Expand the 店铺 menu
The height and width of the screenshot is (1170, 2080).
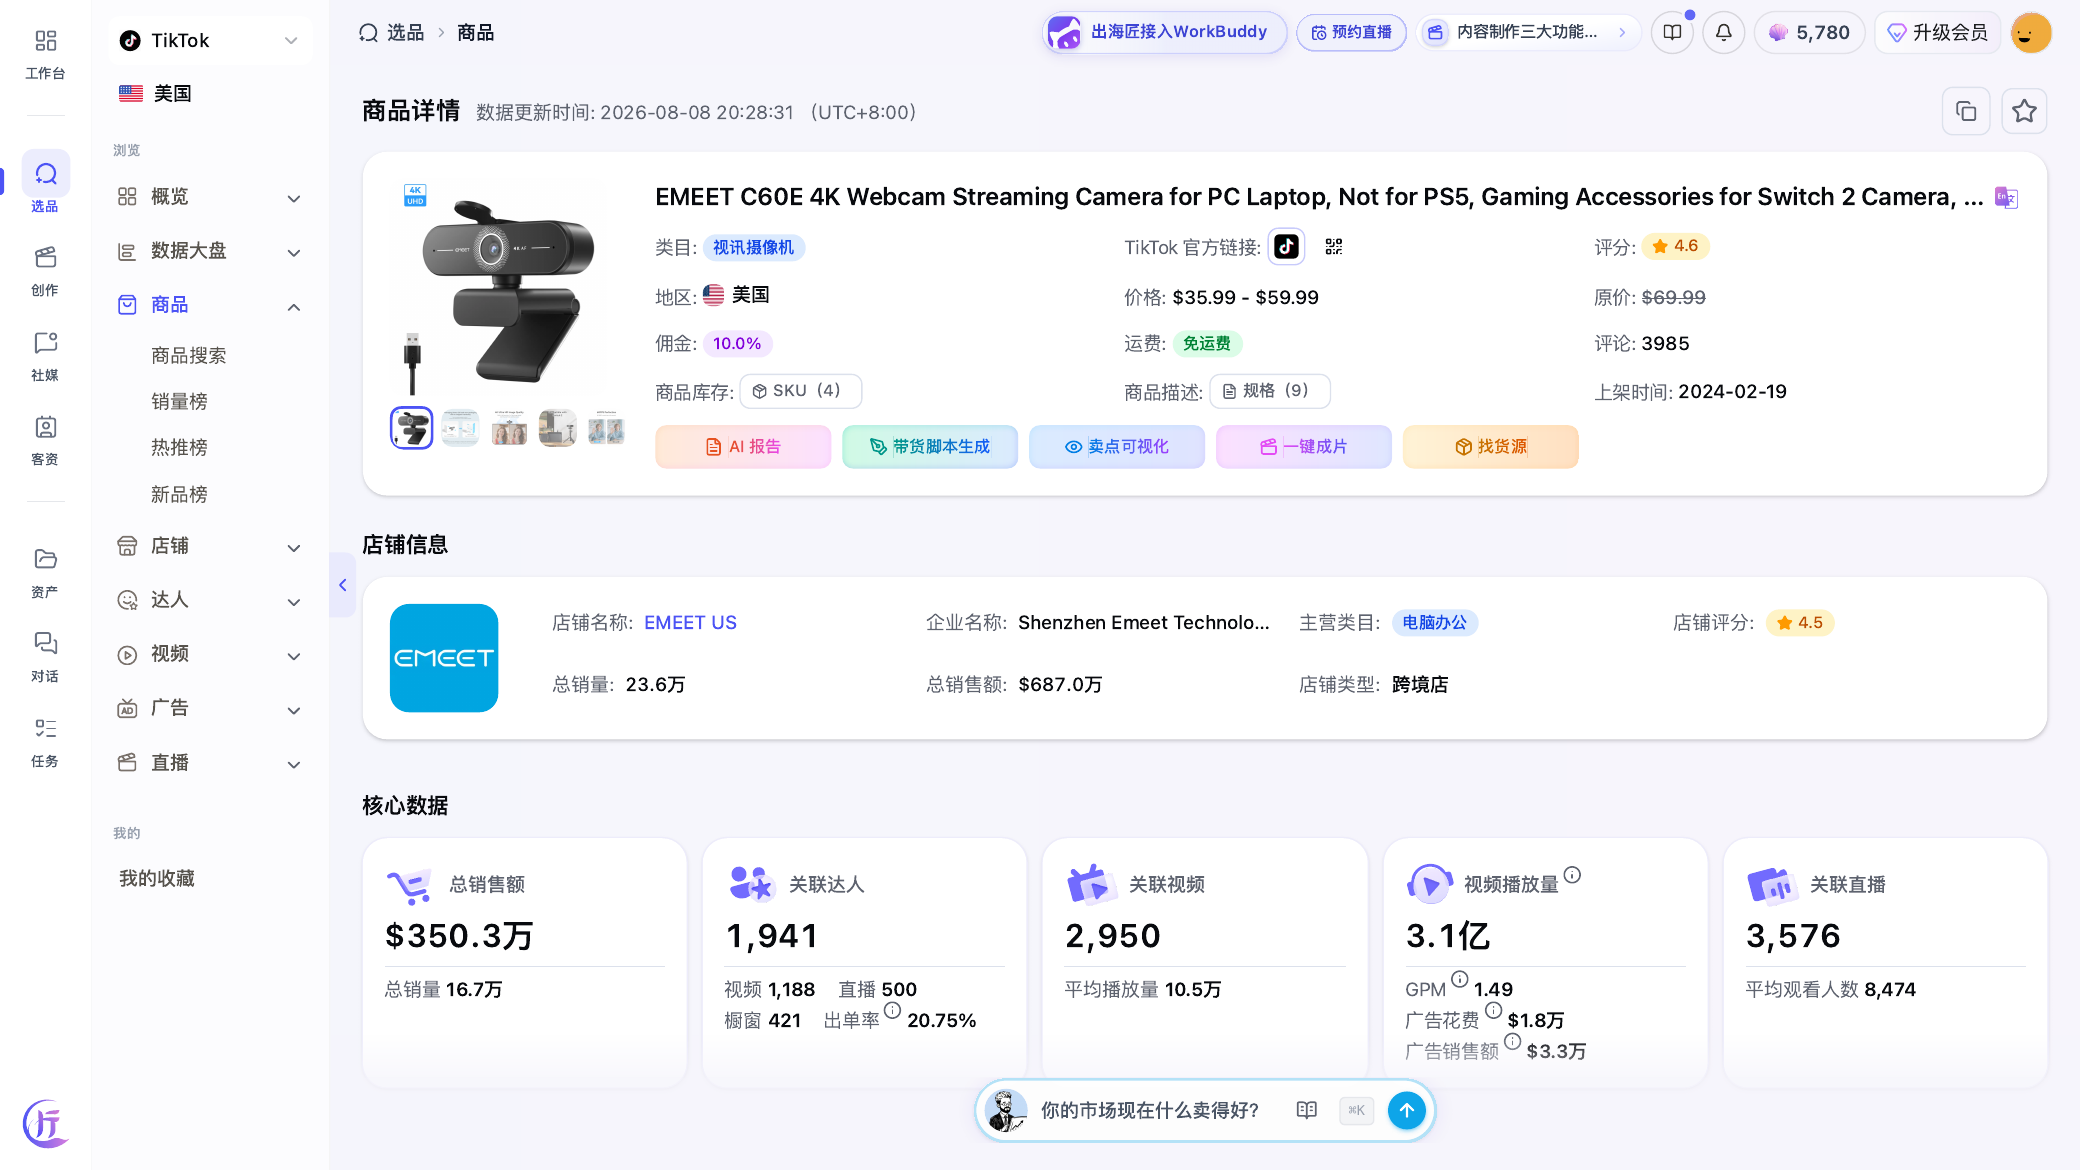coord(210,546)
